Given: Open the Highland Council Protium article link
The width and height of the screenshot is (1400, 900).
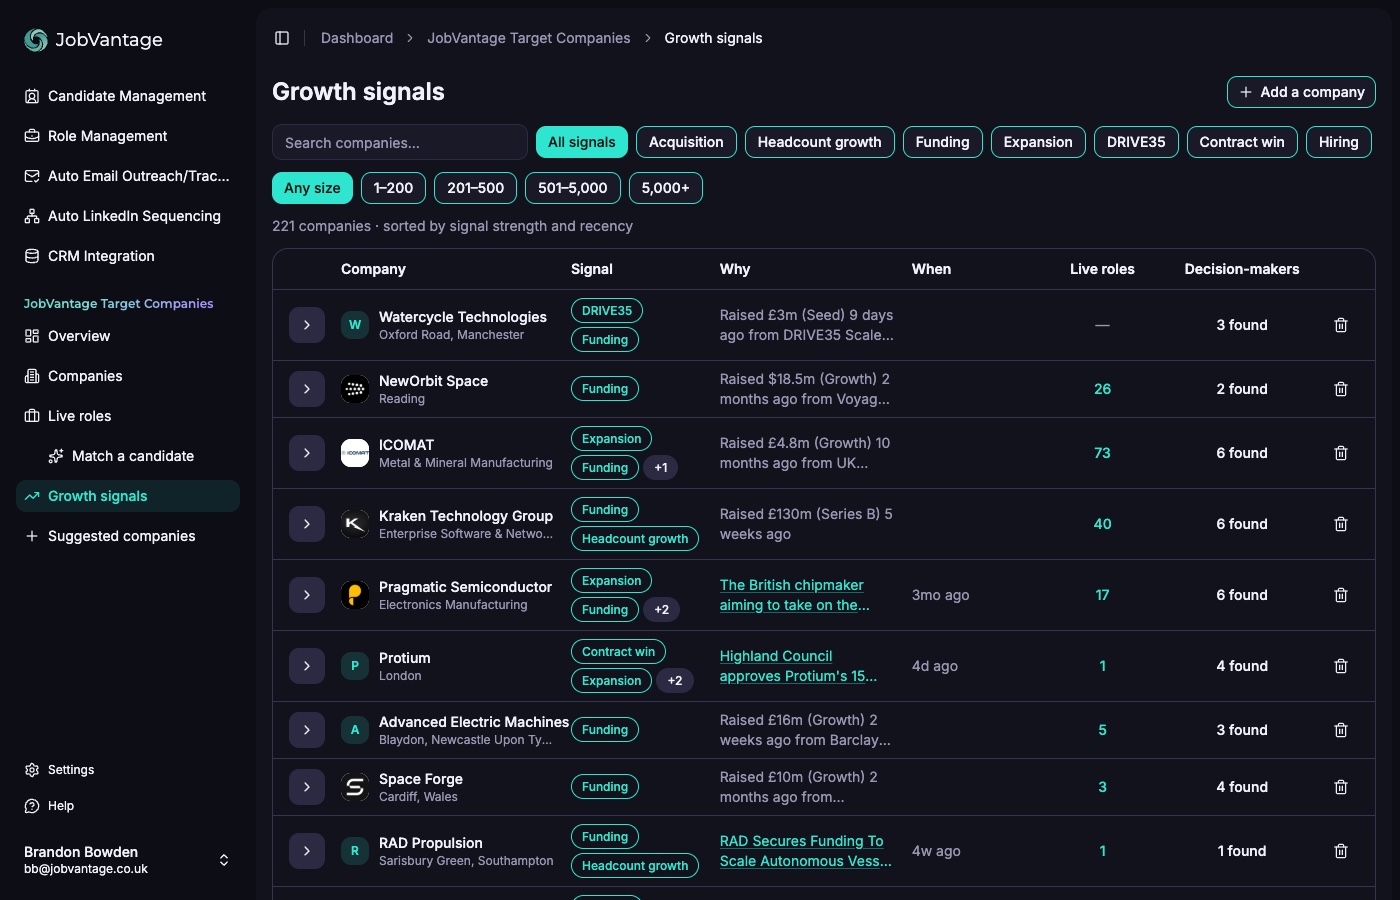Looking at the screenshot, I should [x=798, y=666].
